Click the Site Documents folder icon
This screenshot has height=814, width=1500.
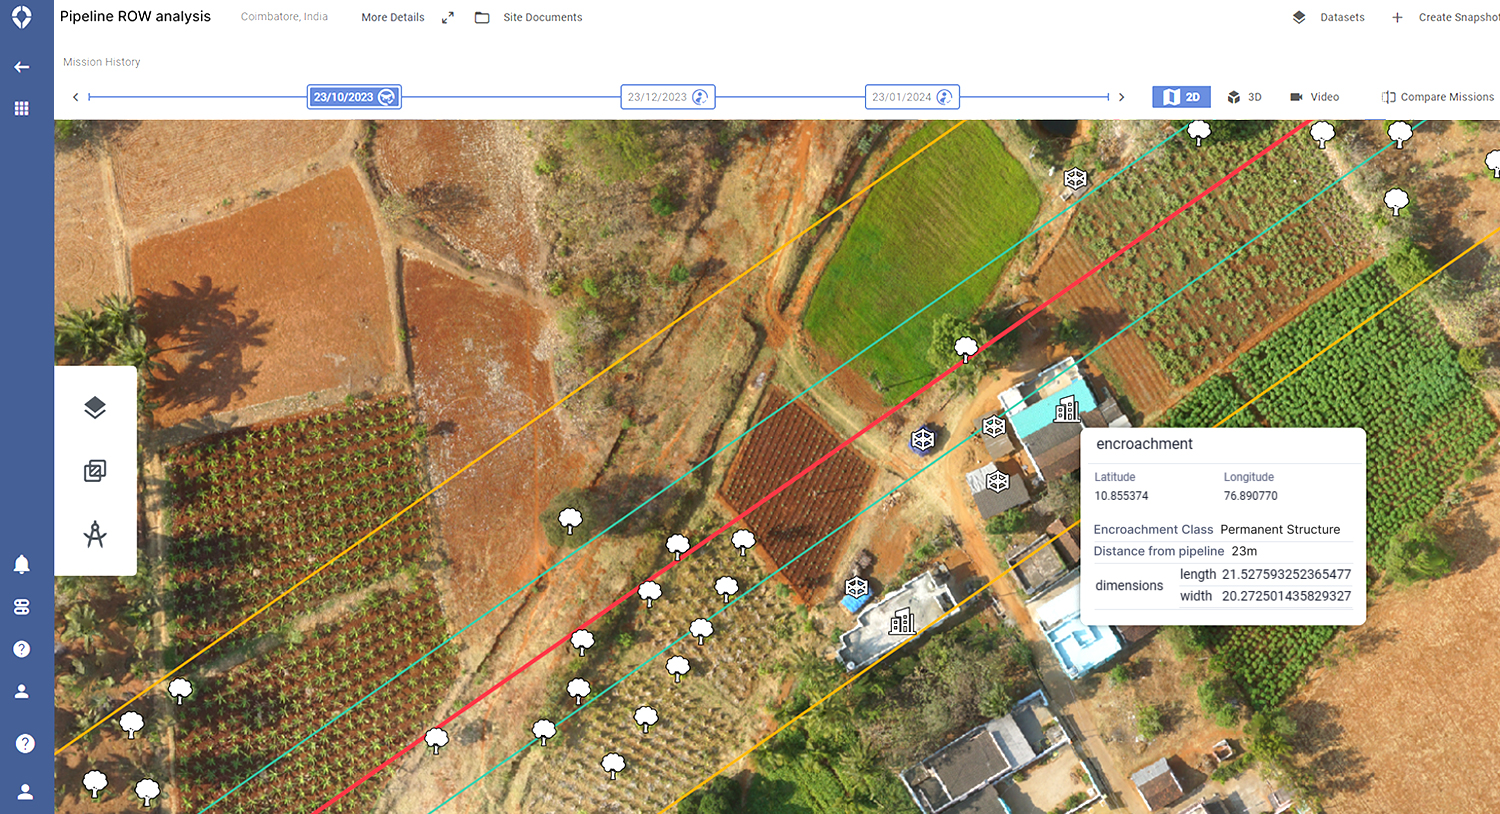tap(482, 17)
